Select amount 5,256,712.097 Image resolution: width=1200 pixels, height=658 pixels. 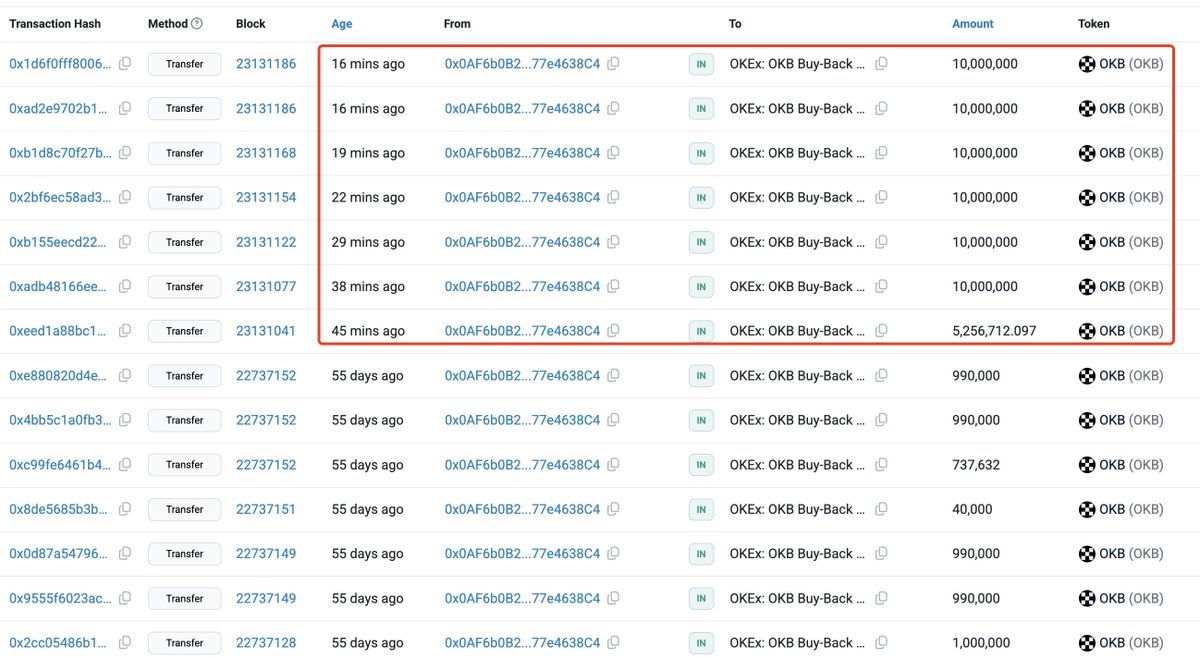click(994, 331)
